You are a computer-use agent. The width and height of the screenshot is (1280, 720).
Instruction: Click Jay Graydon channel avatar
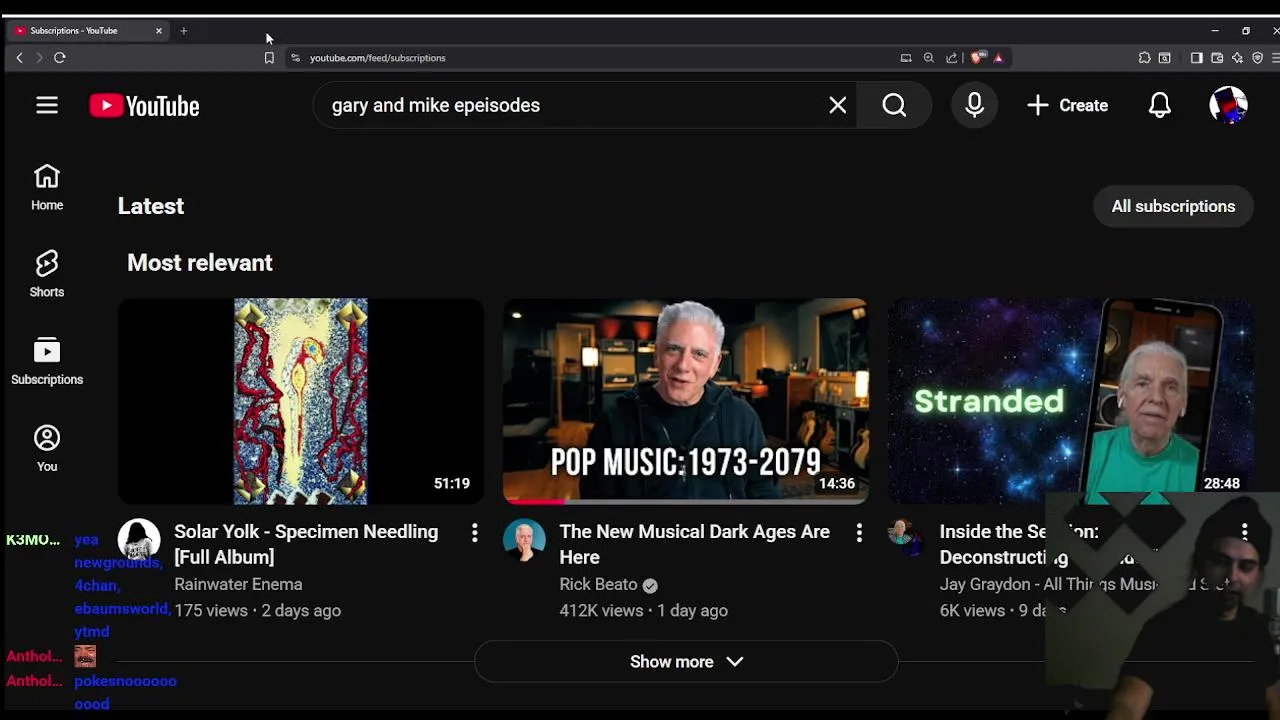(906, 536)
